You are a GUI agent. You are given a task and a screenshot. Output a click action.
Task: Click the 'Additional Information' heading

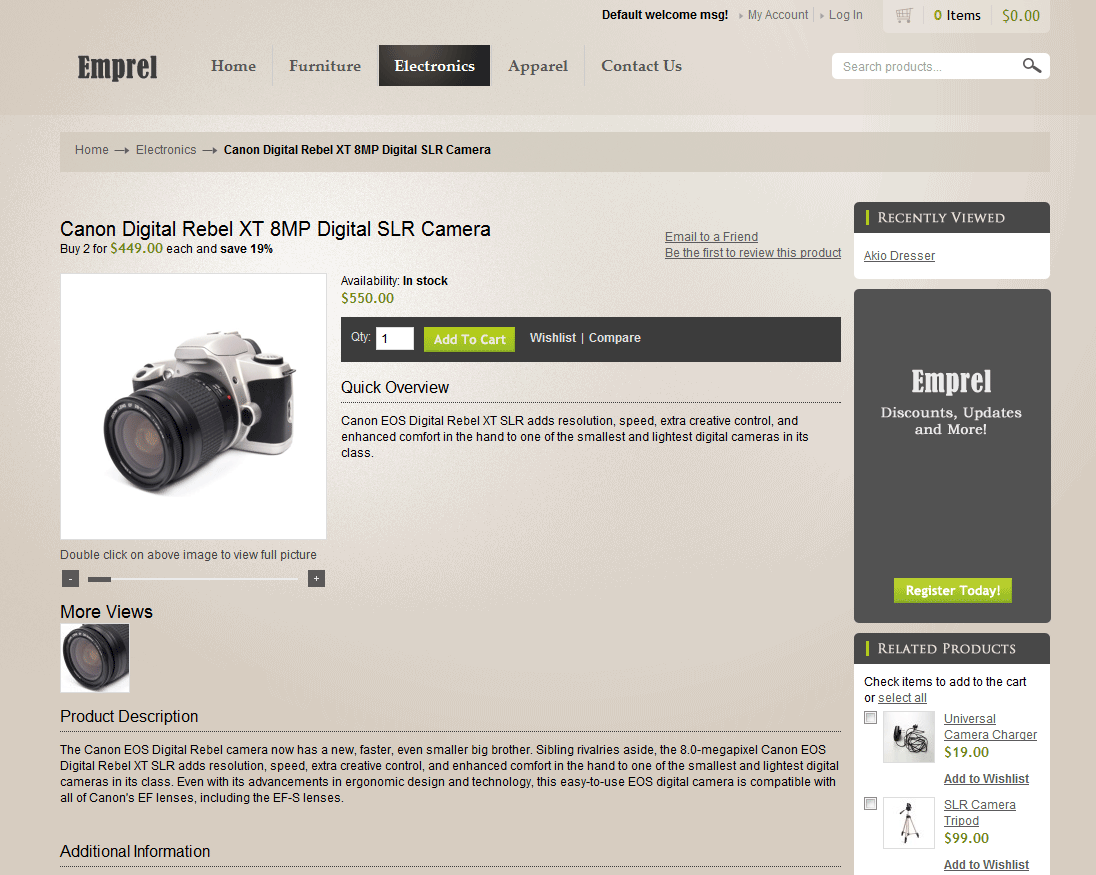click(135, 851)
